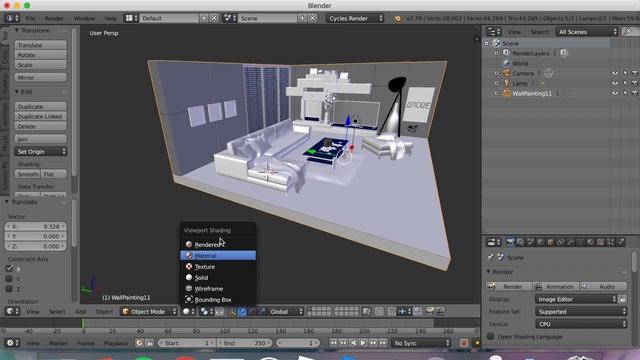Collapse the Translate operator panel
This screenshot has height=360, width=640.
(x=7, y=202)
